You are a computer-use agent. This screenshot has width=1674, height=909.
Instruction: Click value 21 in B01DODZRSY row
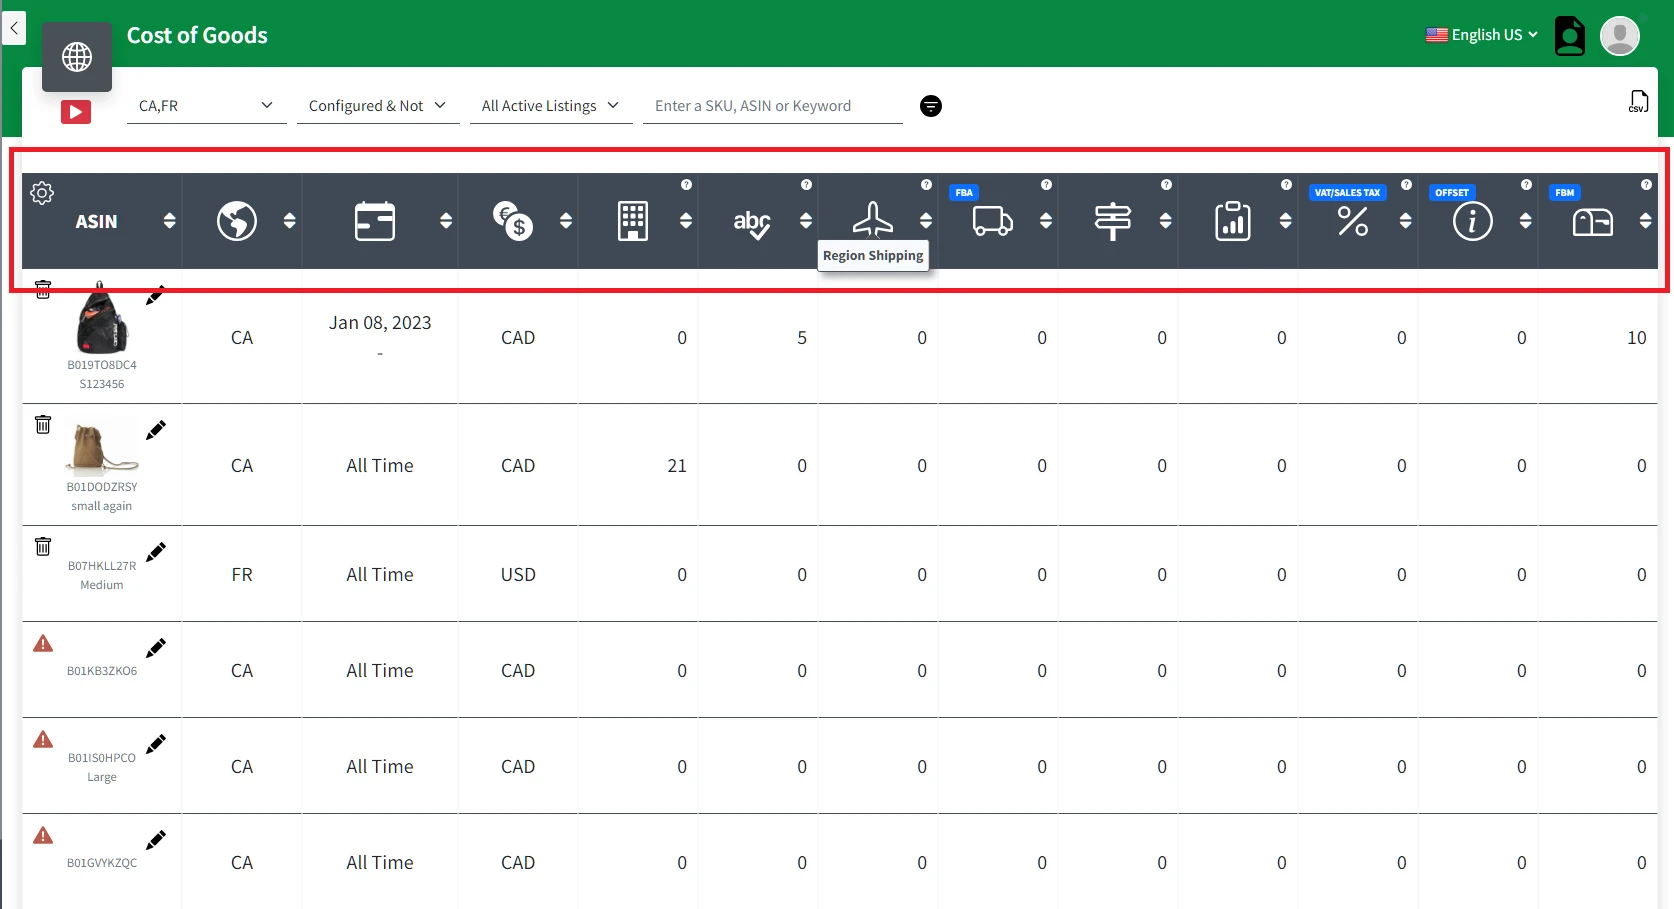[677, 466]
